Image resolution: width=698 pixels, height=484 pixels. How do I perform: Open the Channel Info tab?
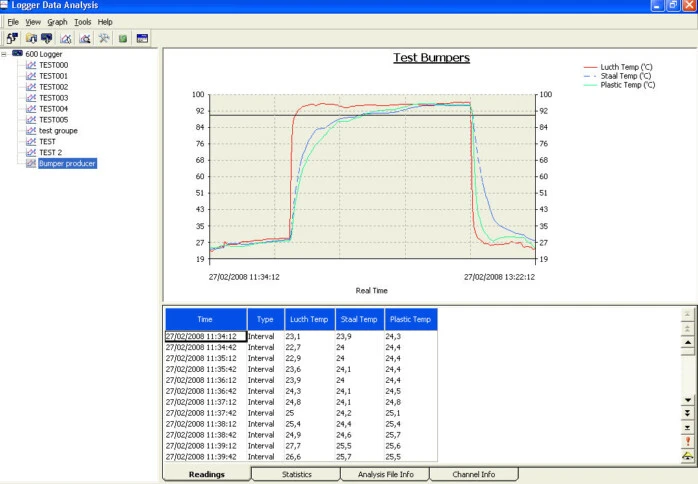click(x=474, y=474)
